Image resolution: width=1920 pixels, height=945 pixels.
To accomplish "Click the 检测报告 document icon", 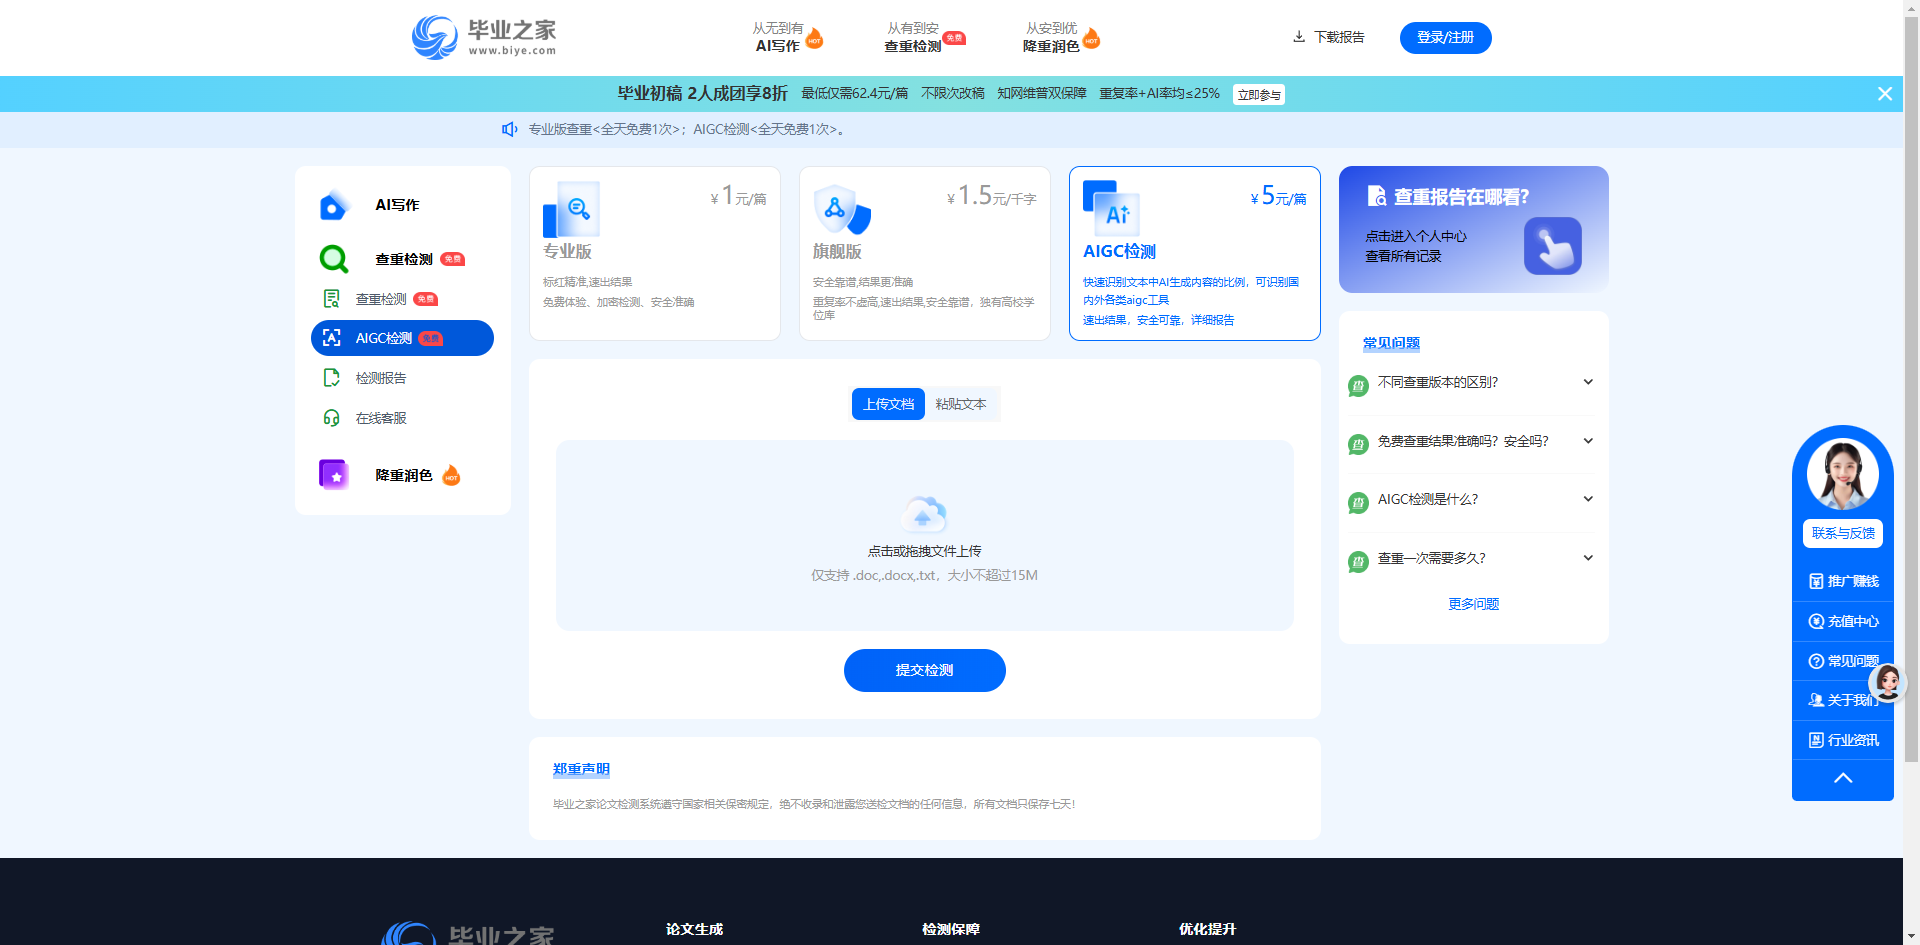I will pos(332,378).
